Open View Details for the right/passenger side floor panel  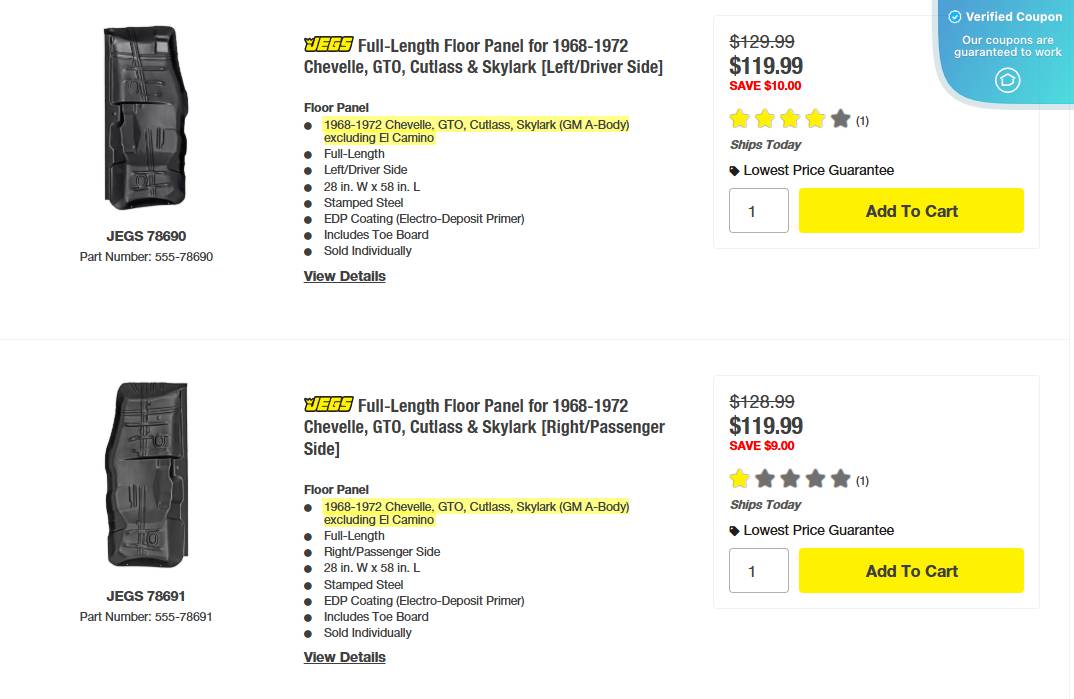[344, 657]
